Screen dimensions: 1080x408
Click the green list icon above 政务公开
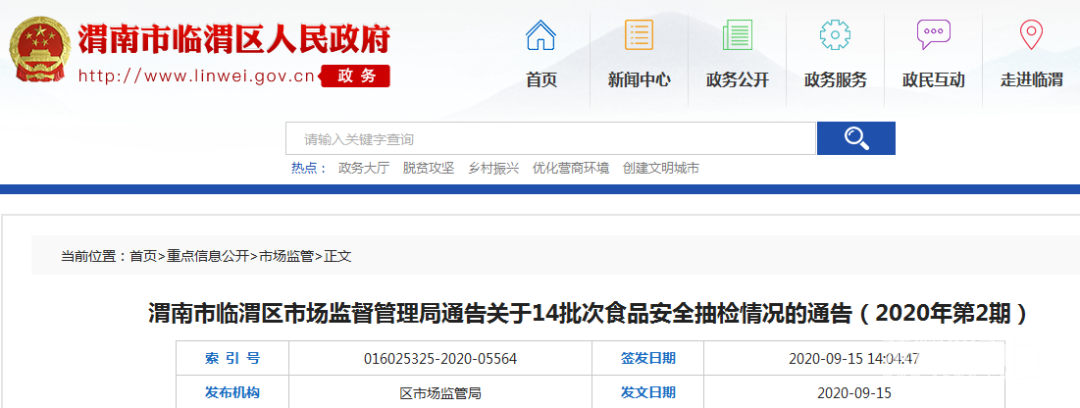tap(737, 36)
